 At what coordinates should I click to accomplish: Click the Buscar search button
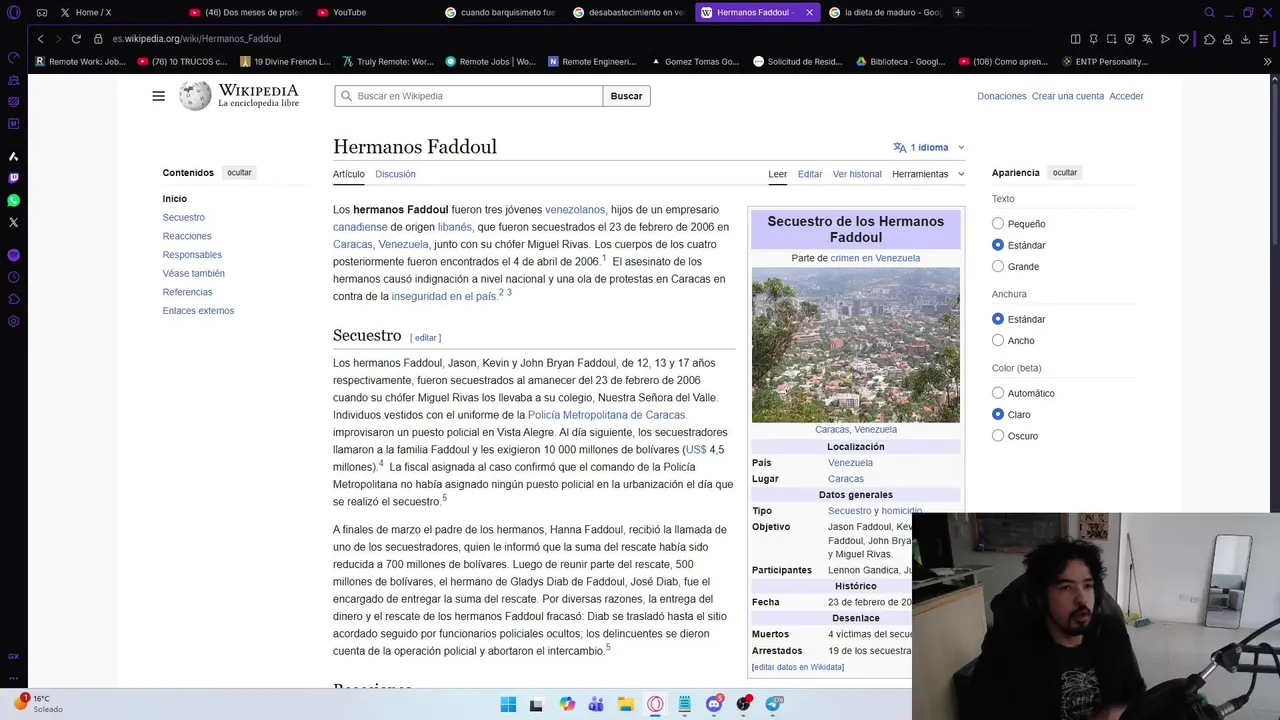click(x=626, y=96)
